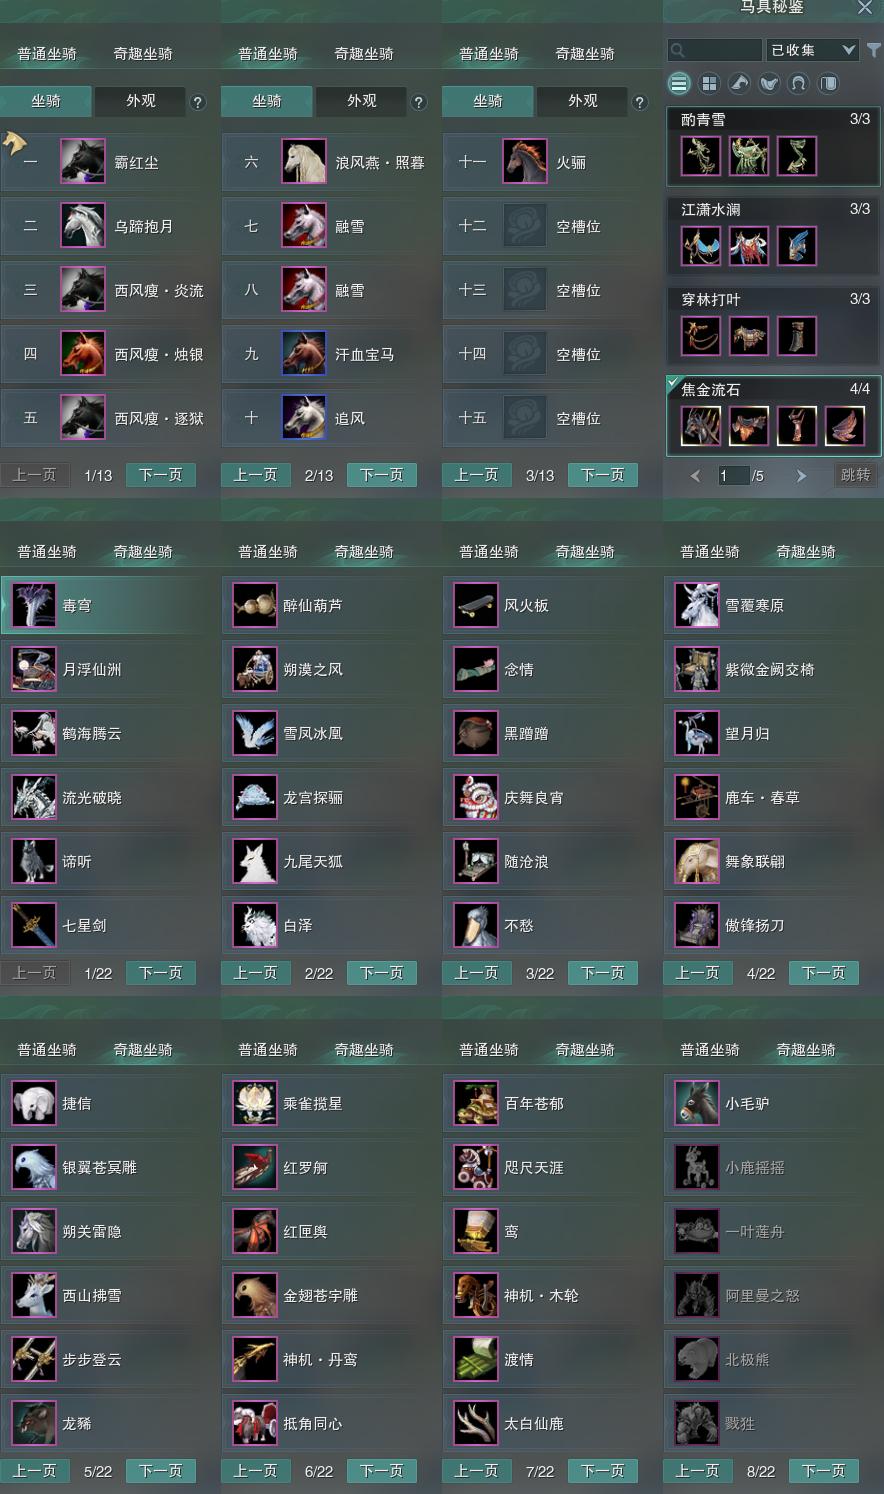Click the 跳转 jump button
The width and height of the screenshot is (884, 1494).
pyautogui.click(x=856, y=475)
